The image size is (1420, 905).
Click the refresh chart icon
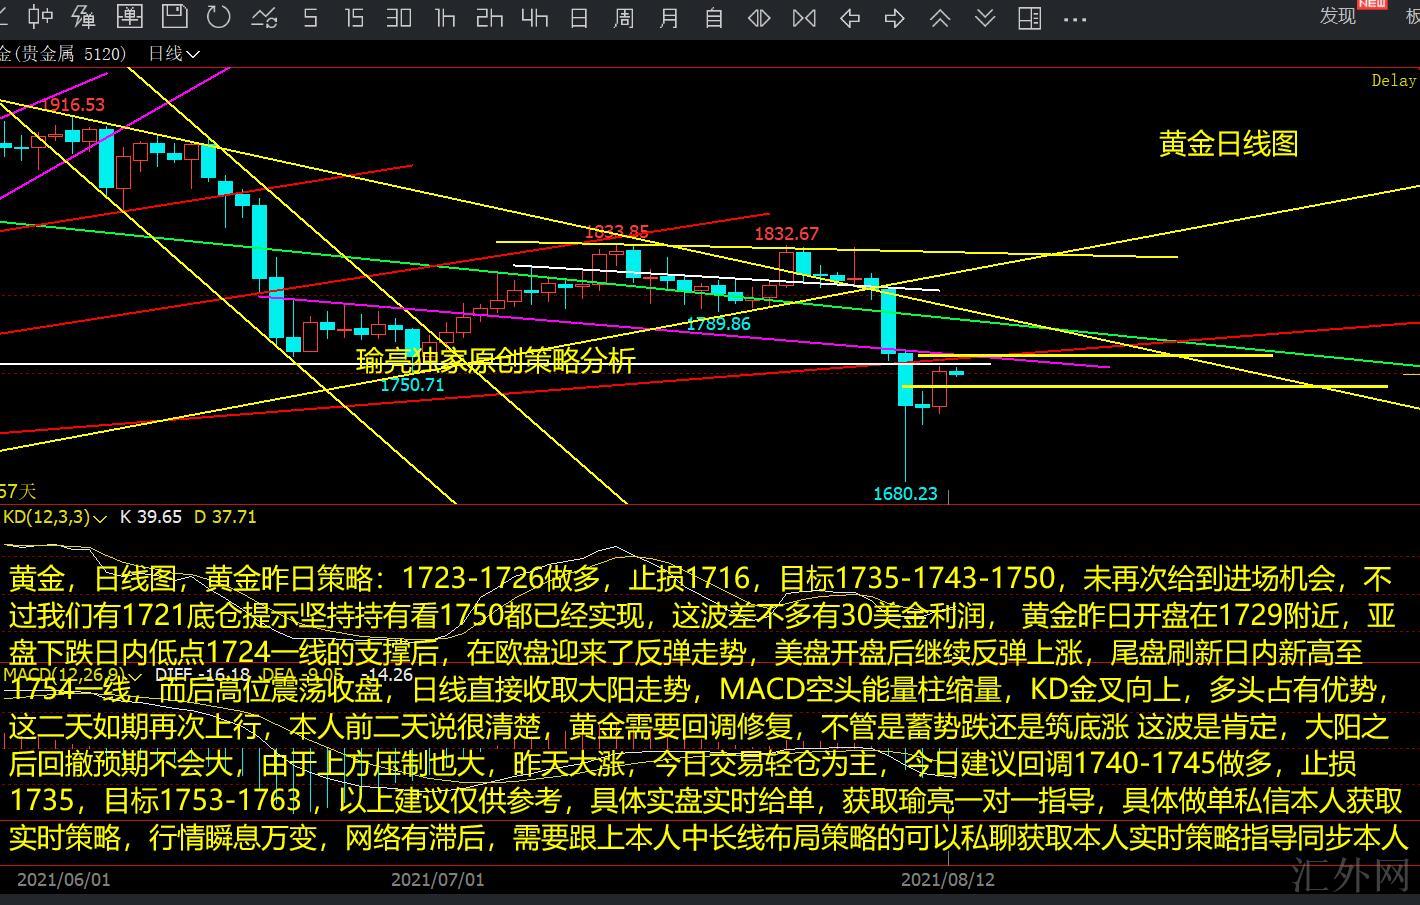(x=218, y=17)
